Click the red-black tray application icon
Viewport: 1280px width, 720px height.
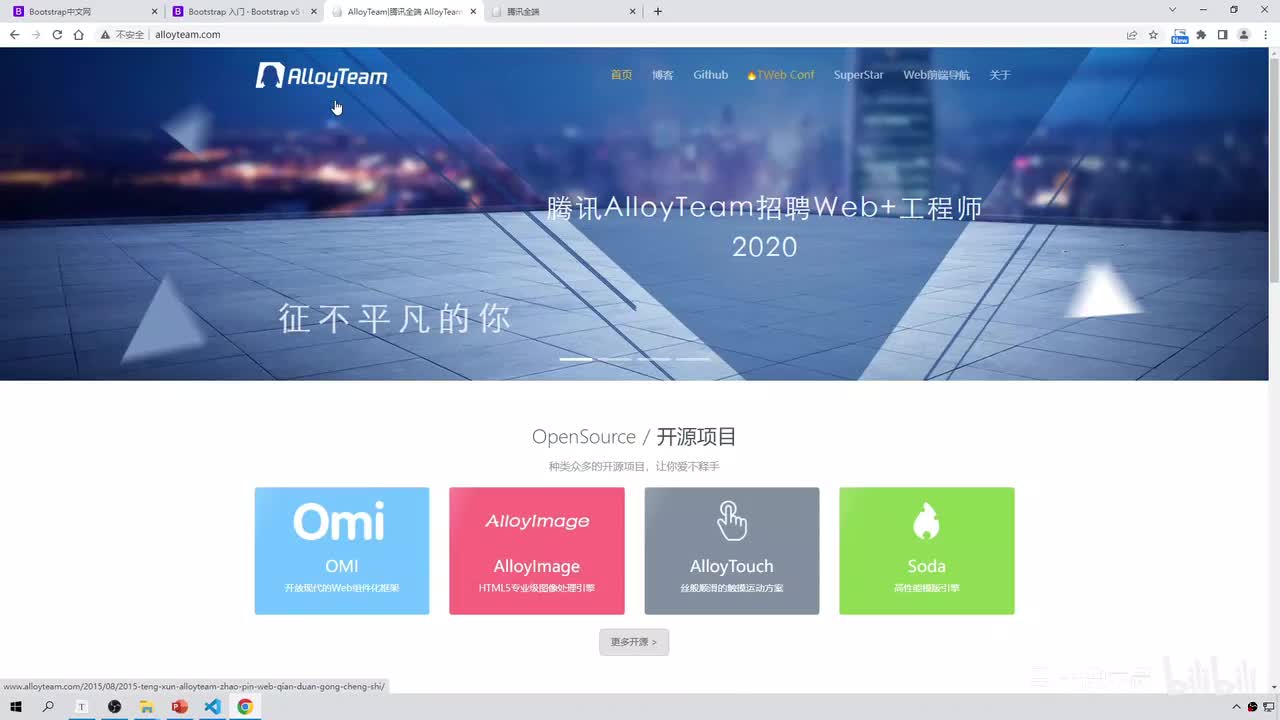coord(1253,707)
